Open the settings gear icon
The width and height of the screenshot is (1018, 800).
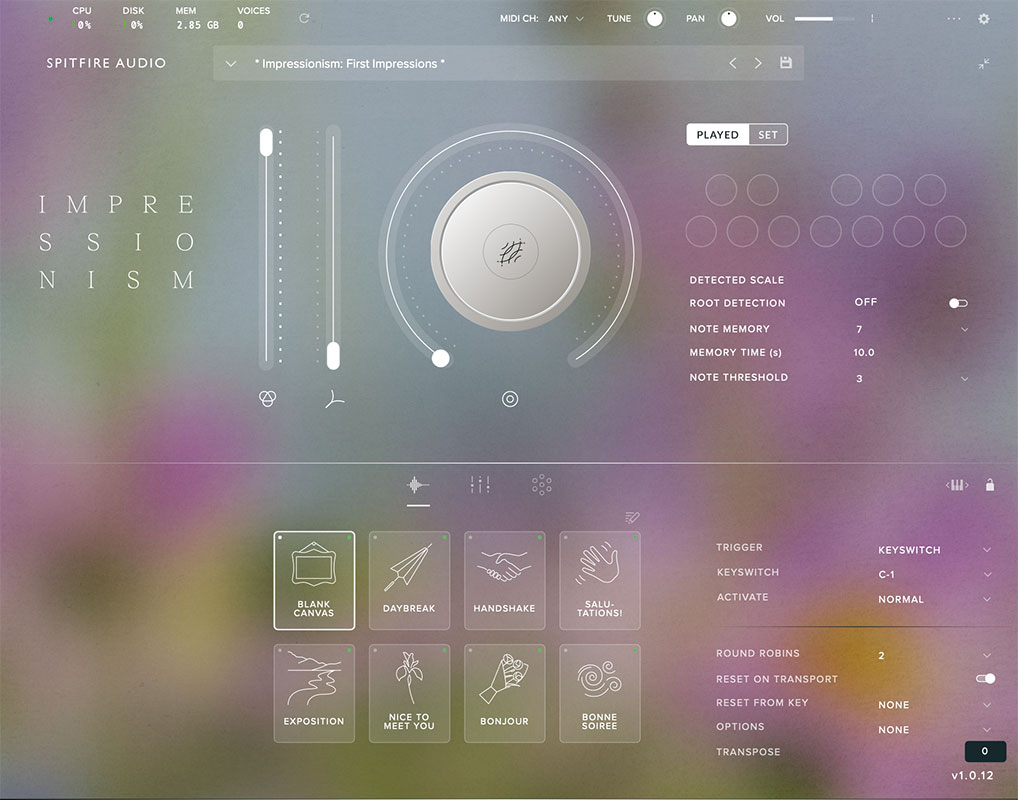984,19
